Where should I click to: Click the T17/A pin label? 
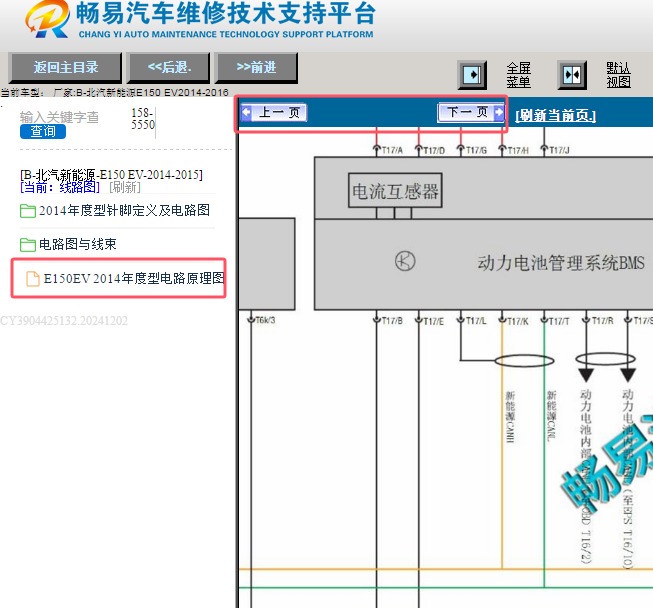[x=392, y=150]
